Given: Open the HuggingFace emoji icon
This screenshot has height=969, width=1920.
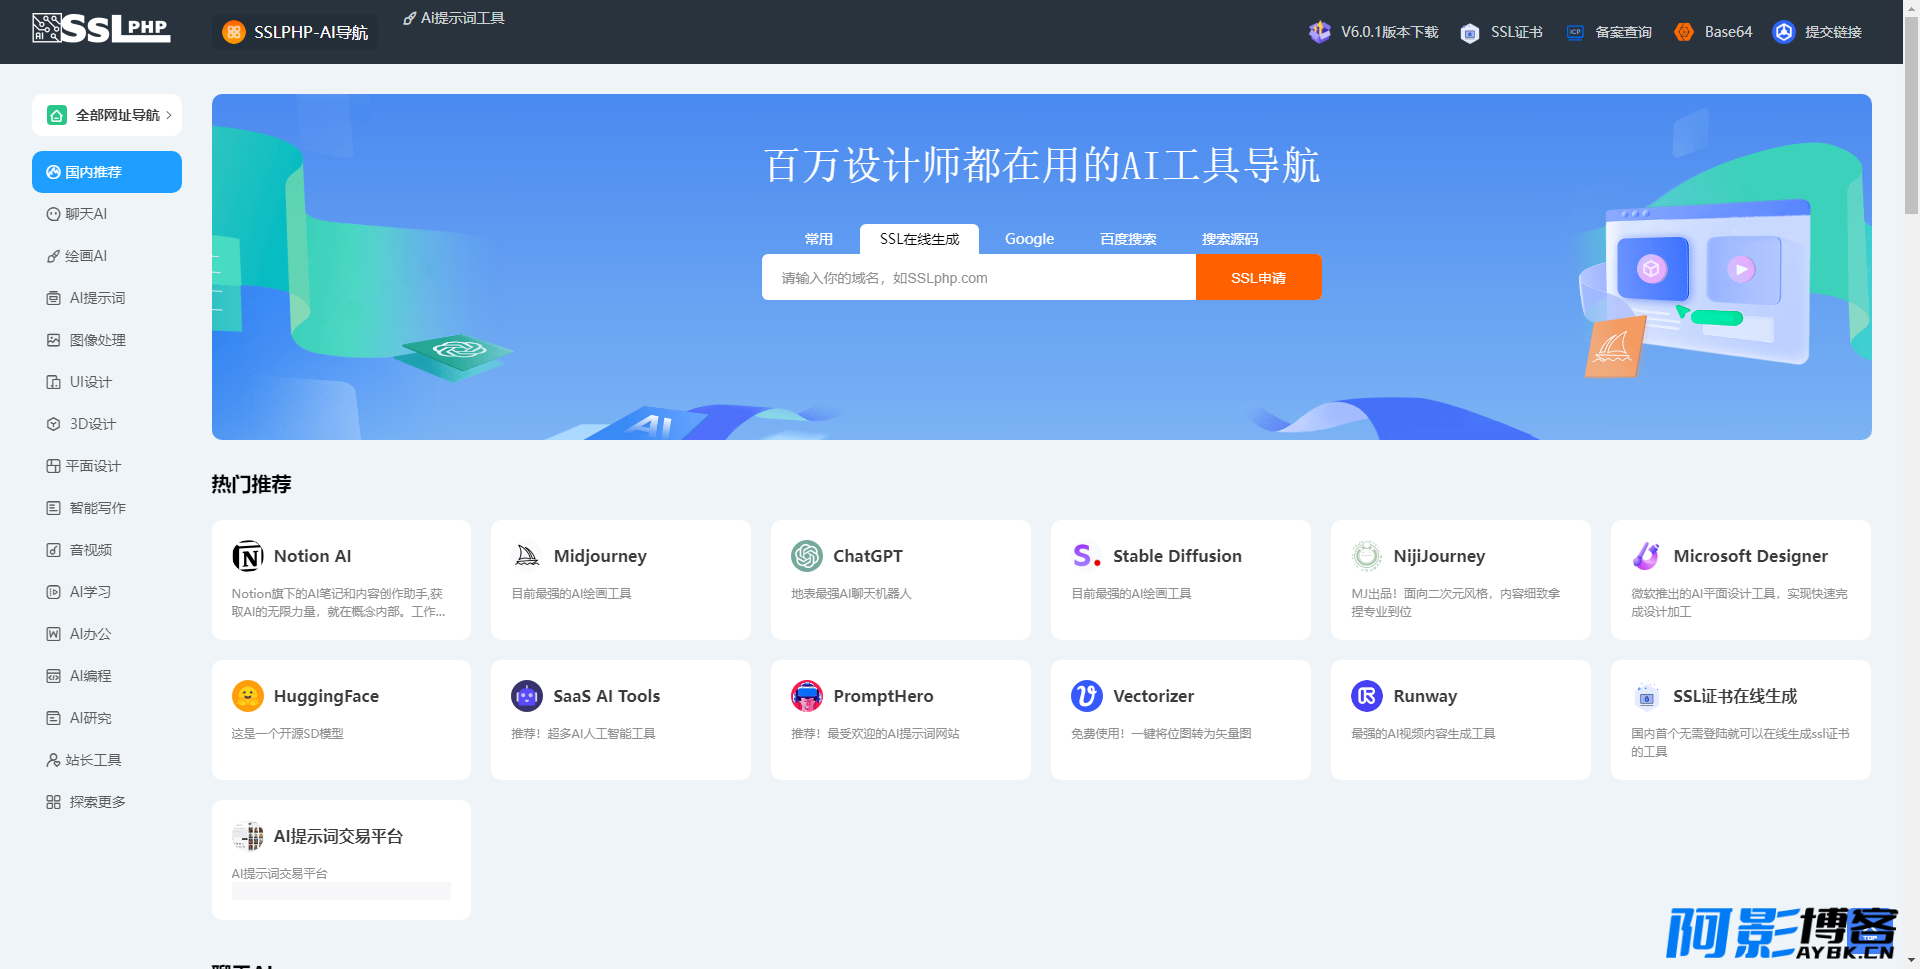Looking at the screenshot, I should coord(248,696).
